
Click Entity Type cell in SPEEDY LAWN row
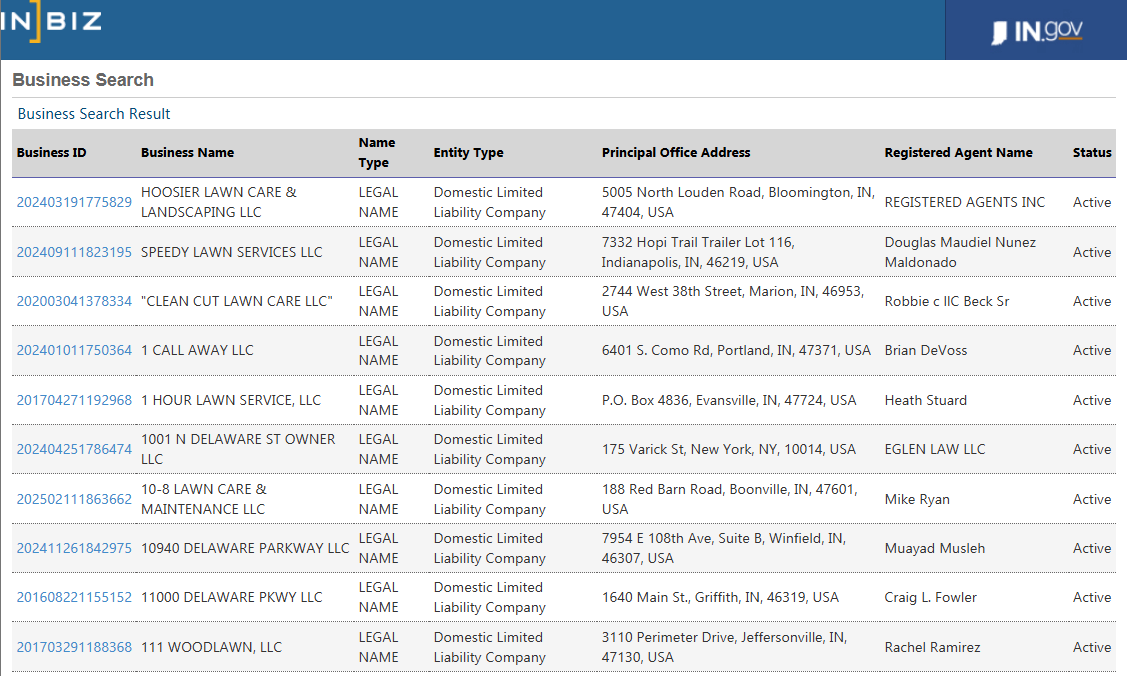pyautogui.click(x=489, y=252)
